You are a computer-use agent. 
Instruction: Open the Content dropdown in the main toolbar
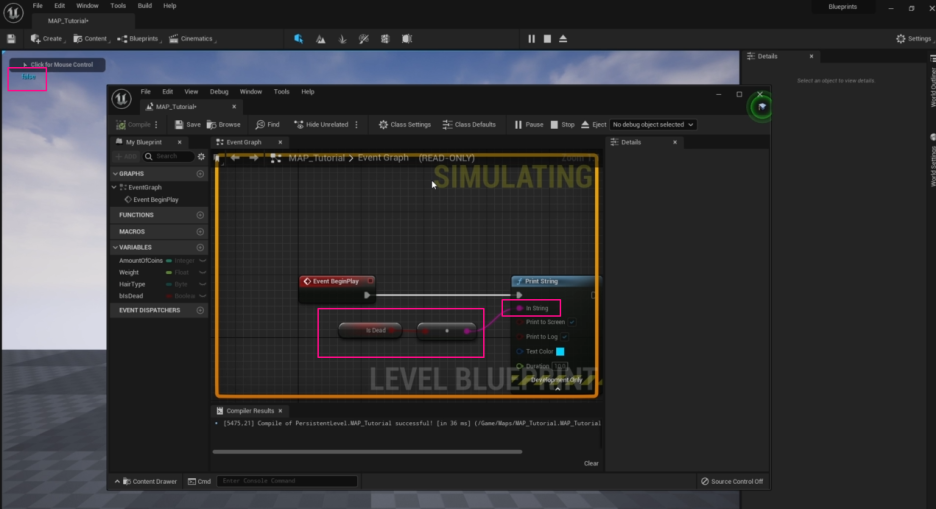point(90,39)
